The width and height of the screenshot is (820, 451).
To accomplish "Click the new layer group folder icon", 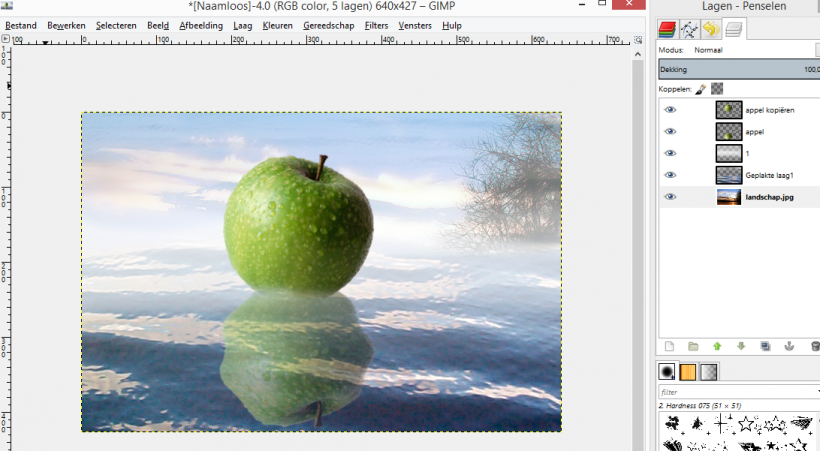I will point(693,346).
